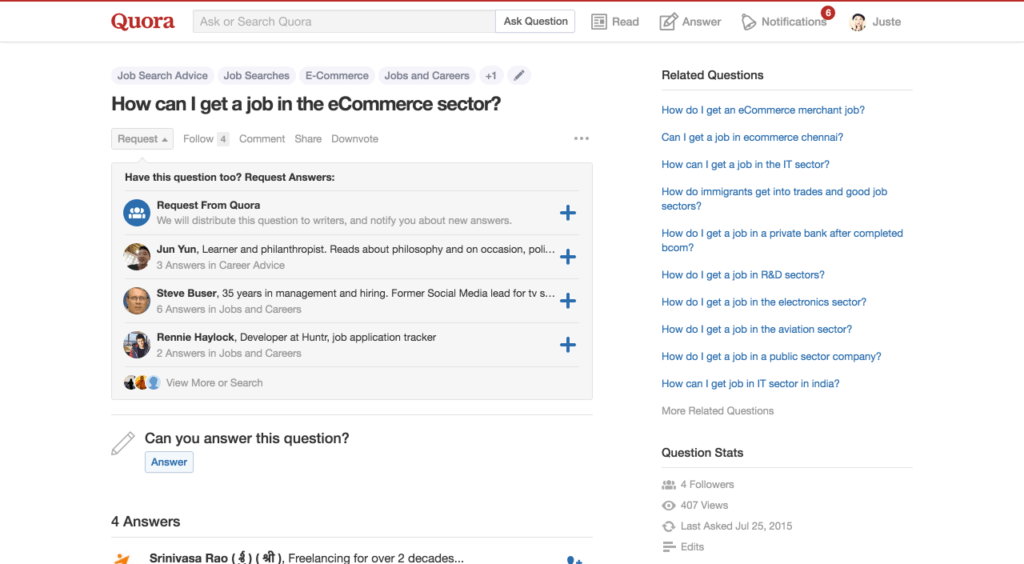Click the Edits list icon
1024x564 pixels.
click(668, 547)
